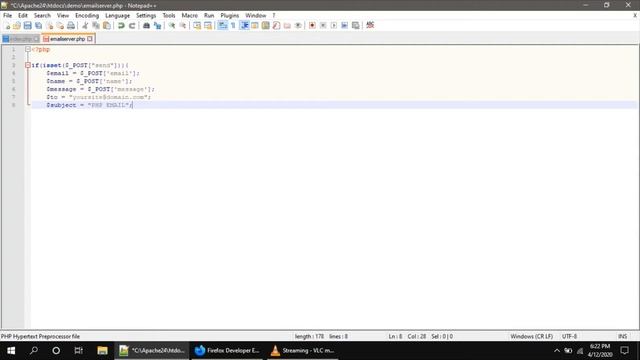Open the Language menu
Image resolution: width=640 pixels, height=360 pixels.
[x=117, y=16]
